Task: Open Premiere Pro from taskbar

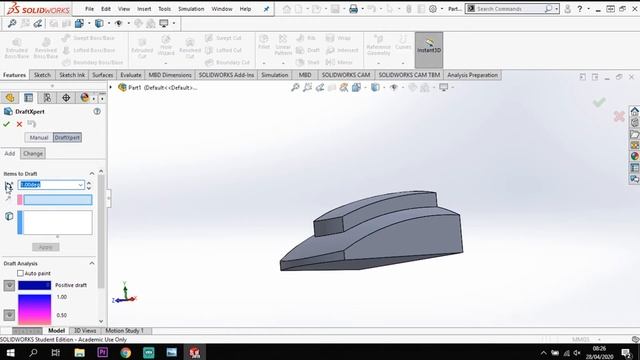Action: (x=102, y=352)
